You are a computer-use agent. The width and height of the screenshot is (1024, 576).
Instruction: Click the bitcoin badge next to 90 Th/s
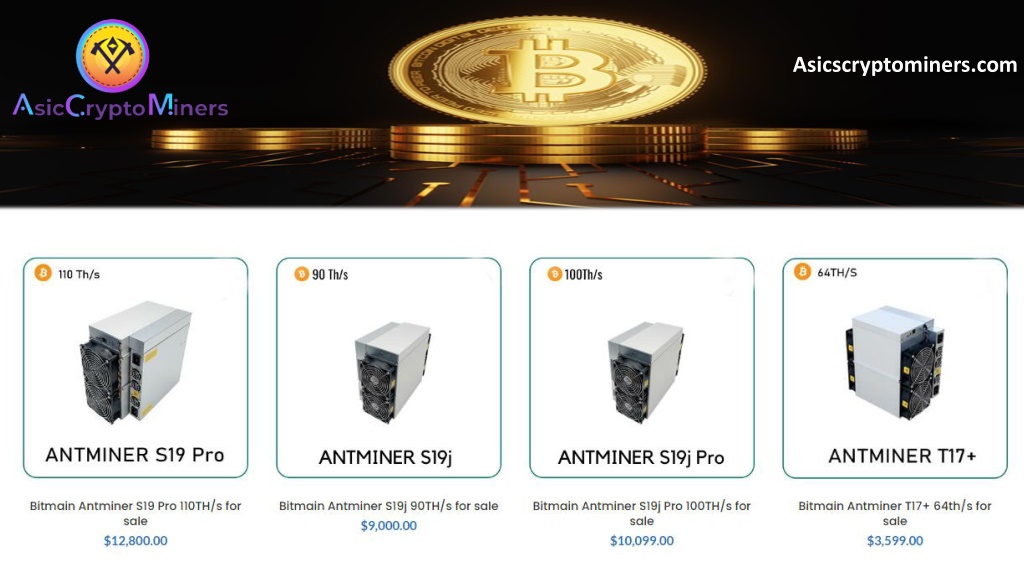tap(301, 274)
